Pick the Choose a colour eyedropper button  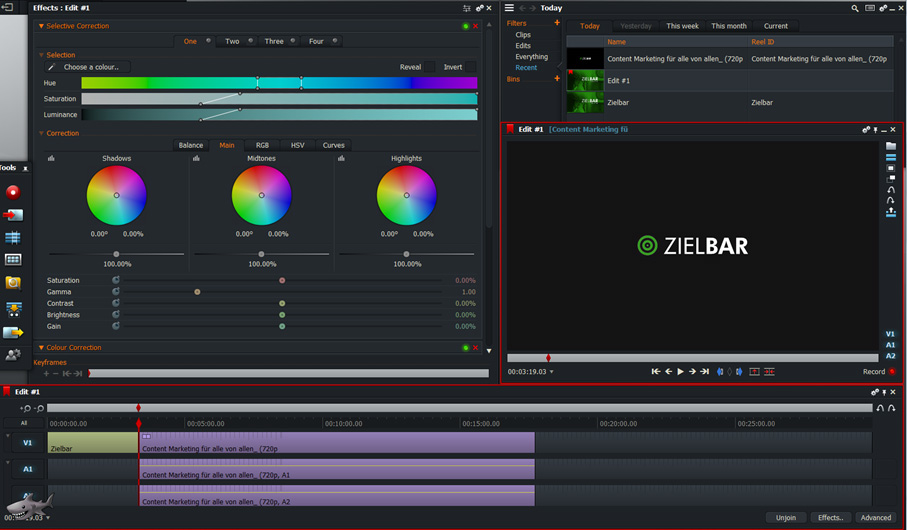coord(87,67)
